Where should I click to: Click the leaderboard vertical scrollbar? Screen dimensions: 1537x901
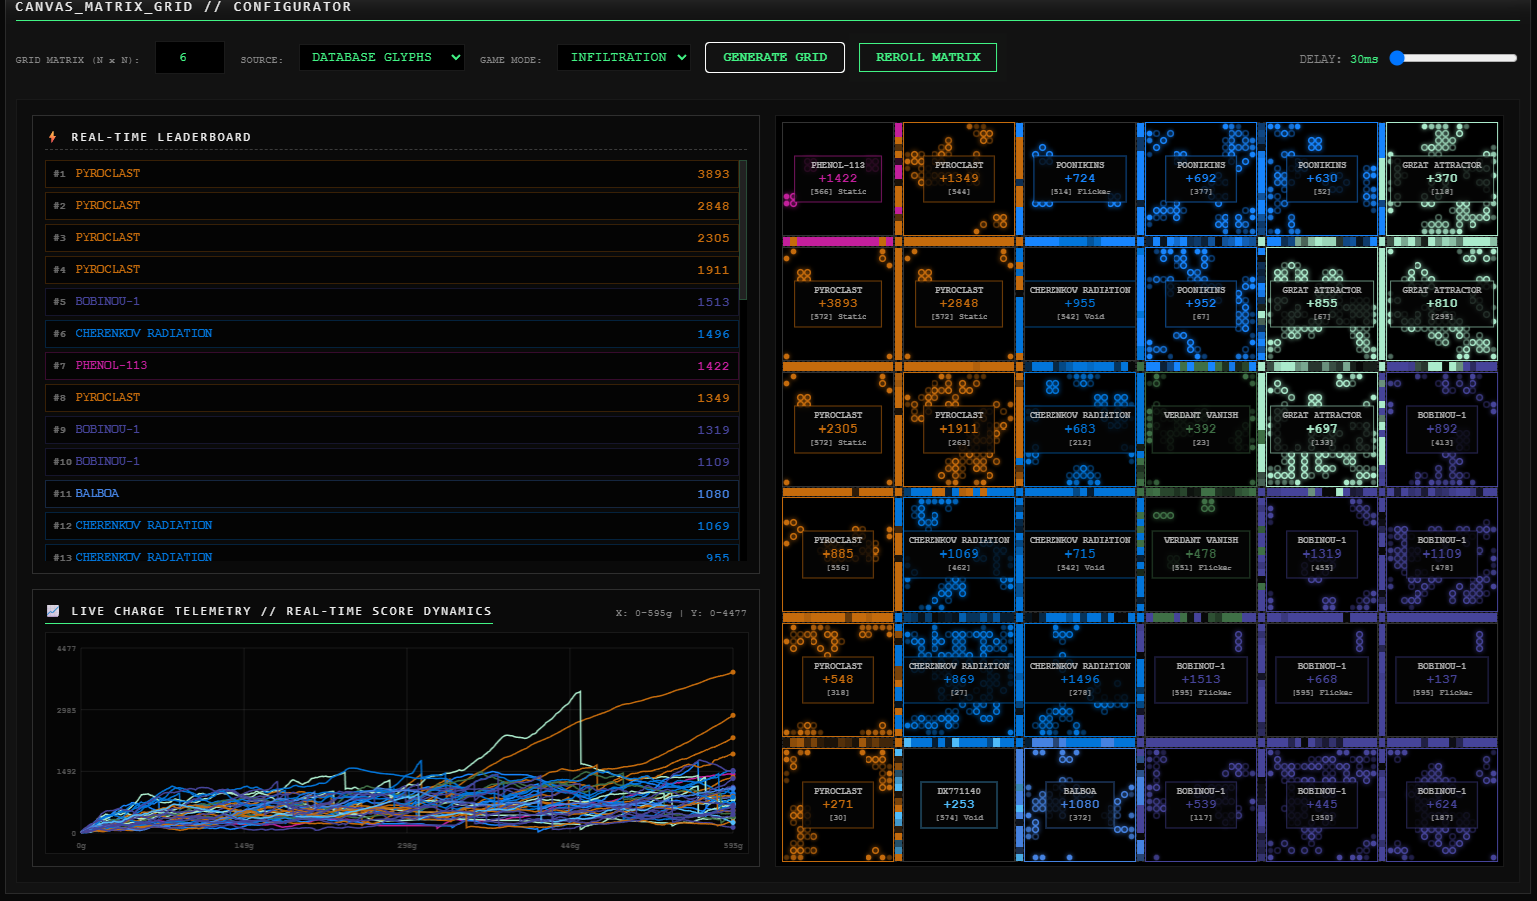[x=743, y=230]
